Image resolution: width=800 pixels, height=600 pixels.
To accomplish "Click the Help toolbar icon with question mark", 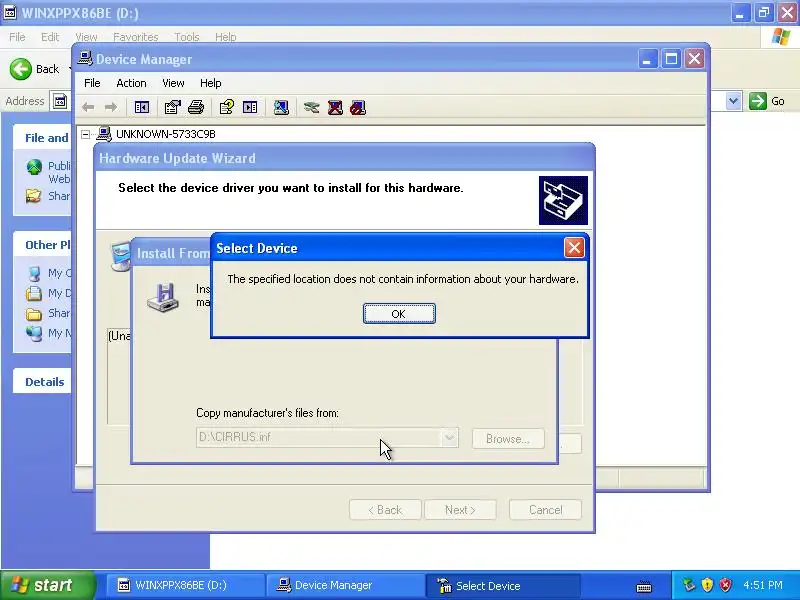I will pos(227,107).
